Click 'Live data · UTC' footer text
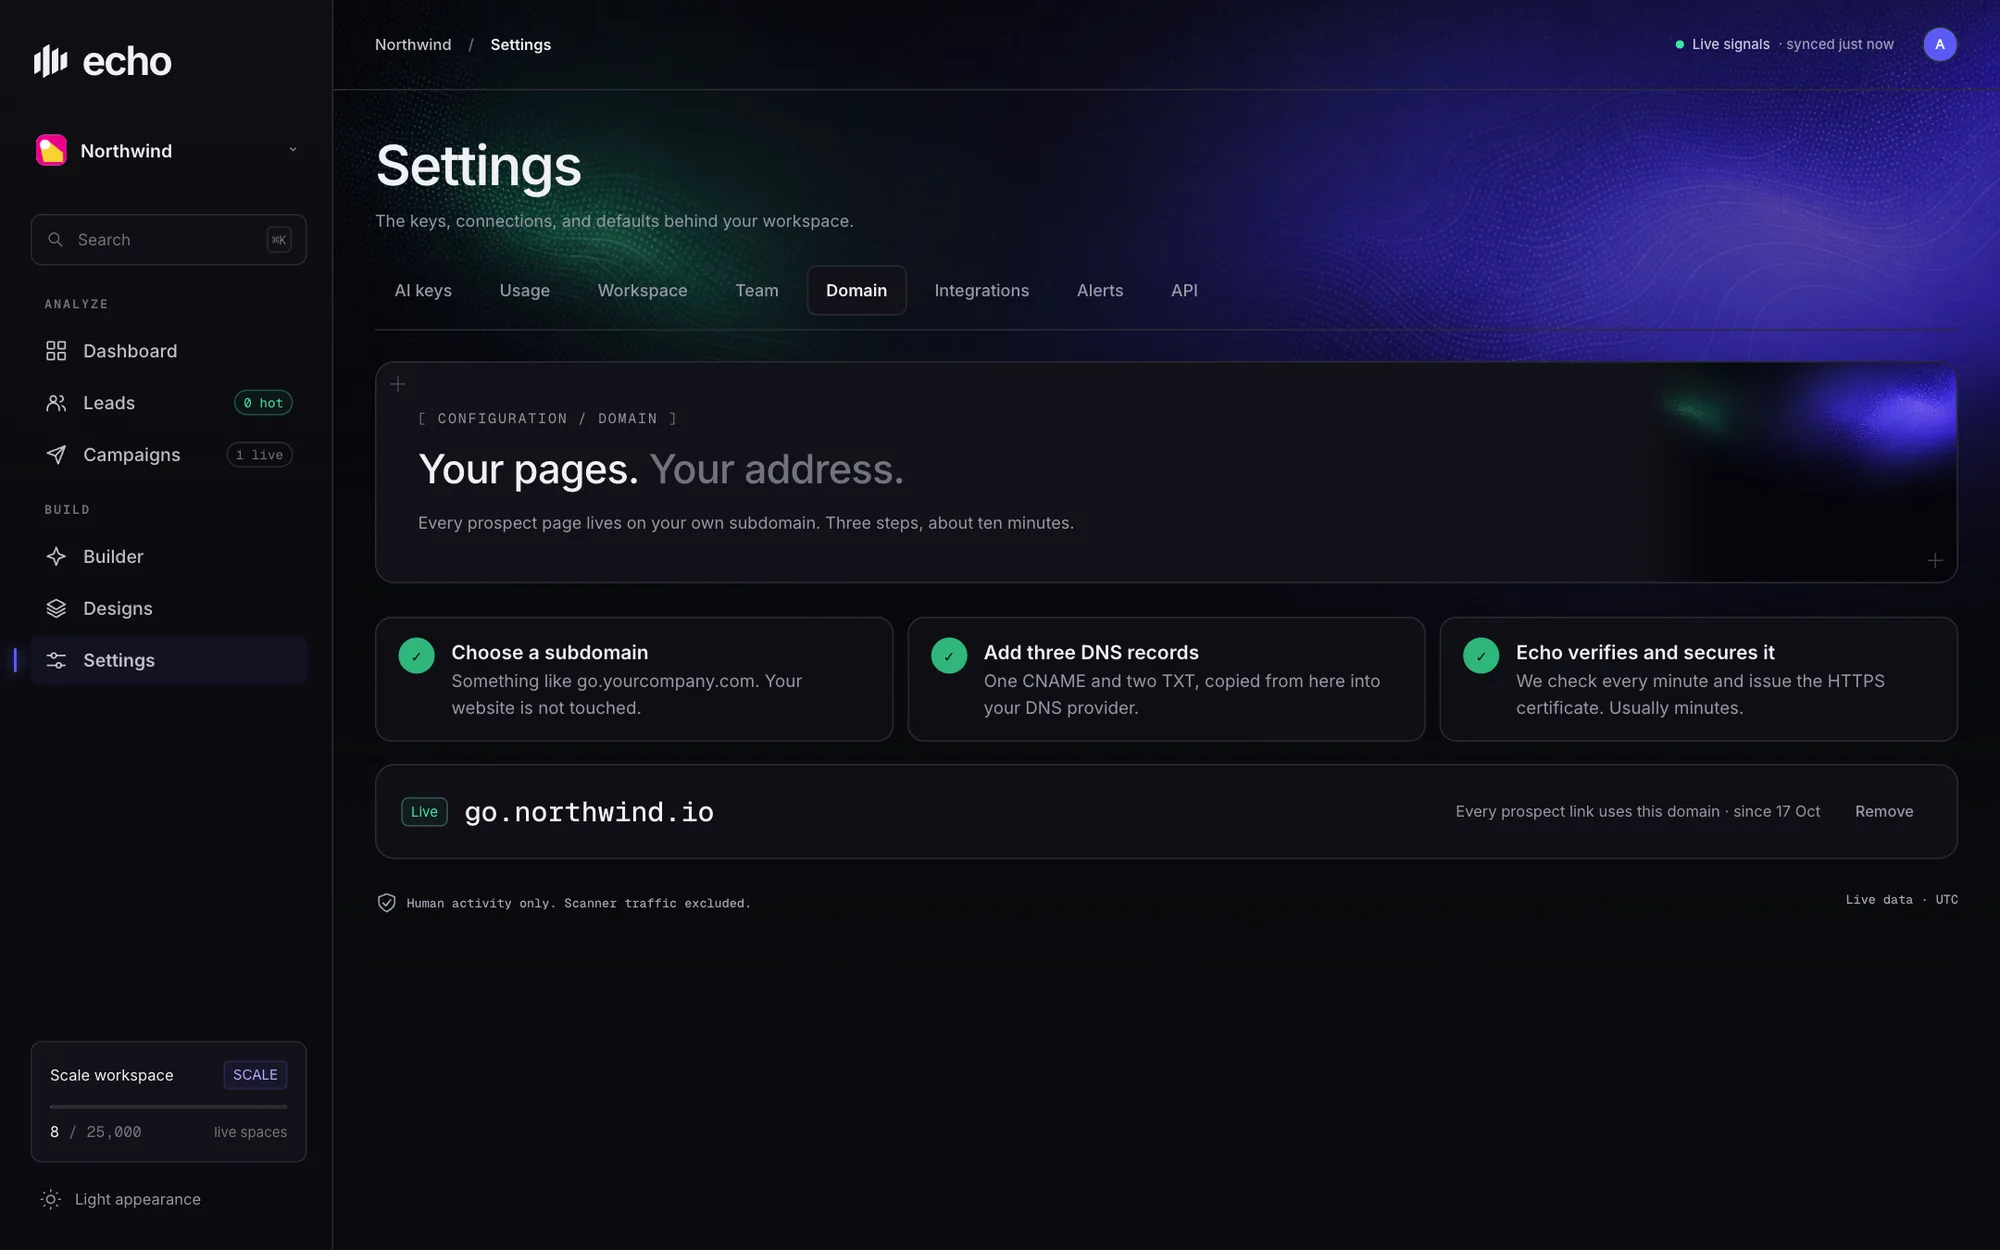The image size is (2000, 1250). pos(1902,900)
